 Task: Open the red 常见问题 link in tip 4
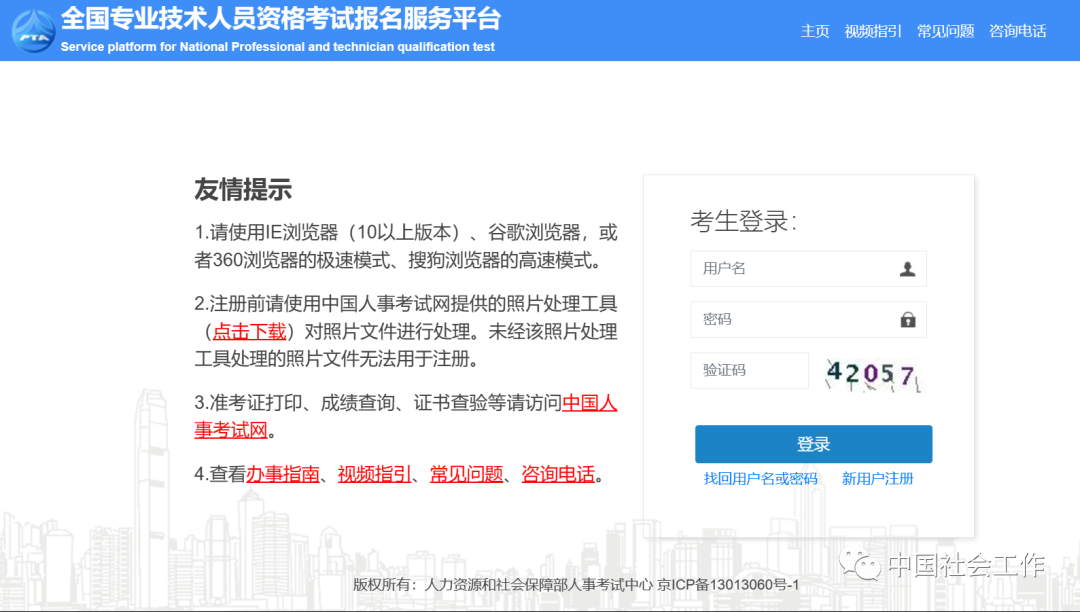coord(466,474)
